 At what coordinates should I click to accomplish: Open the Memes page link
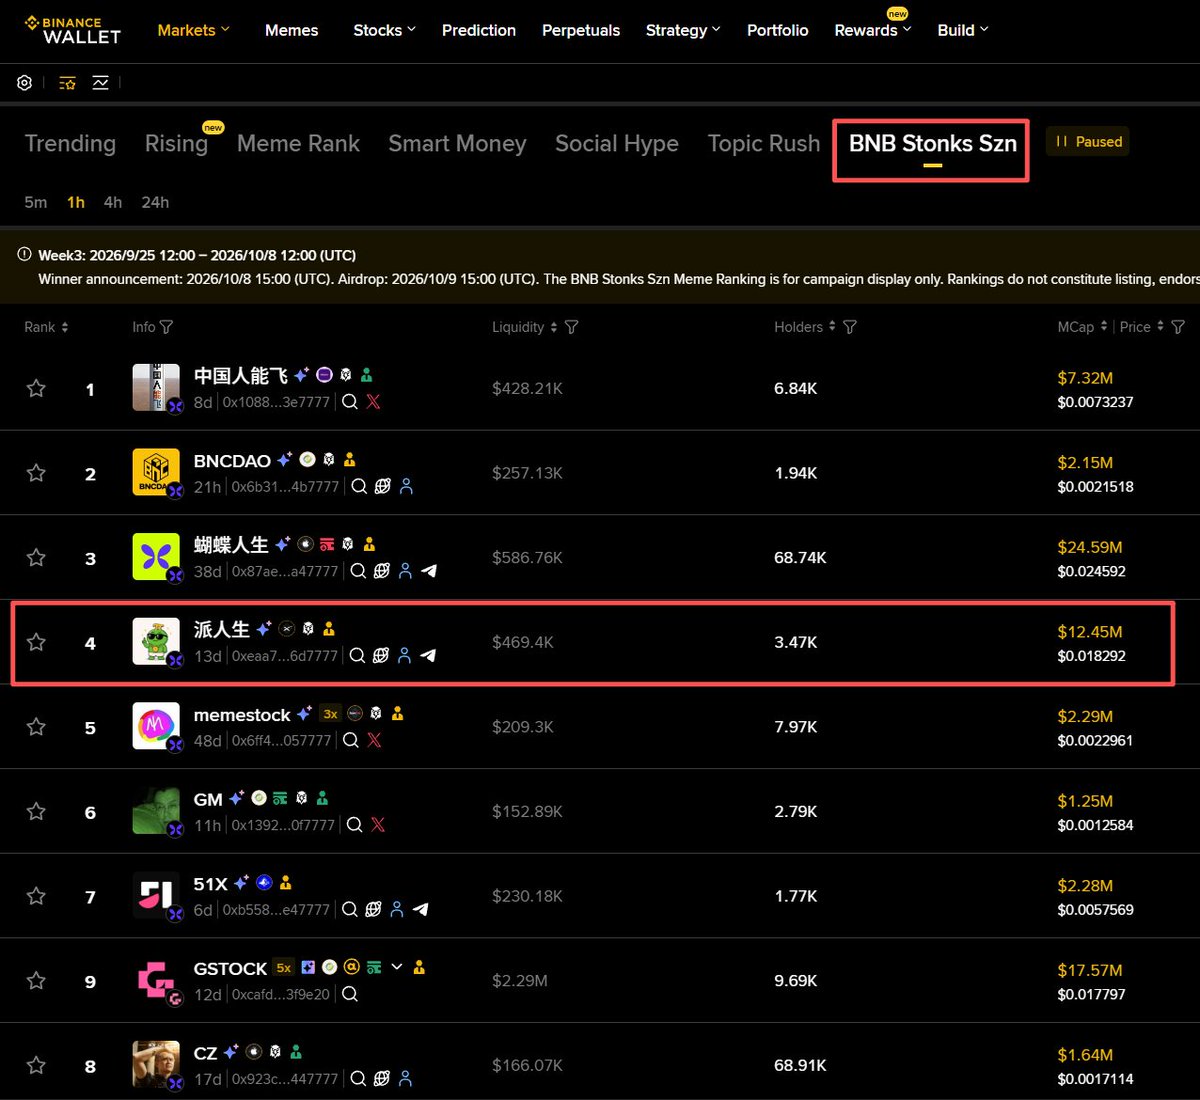(x=292, y=30)
